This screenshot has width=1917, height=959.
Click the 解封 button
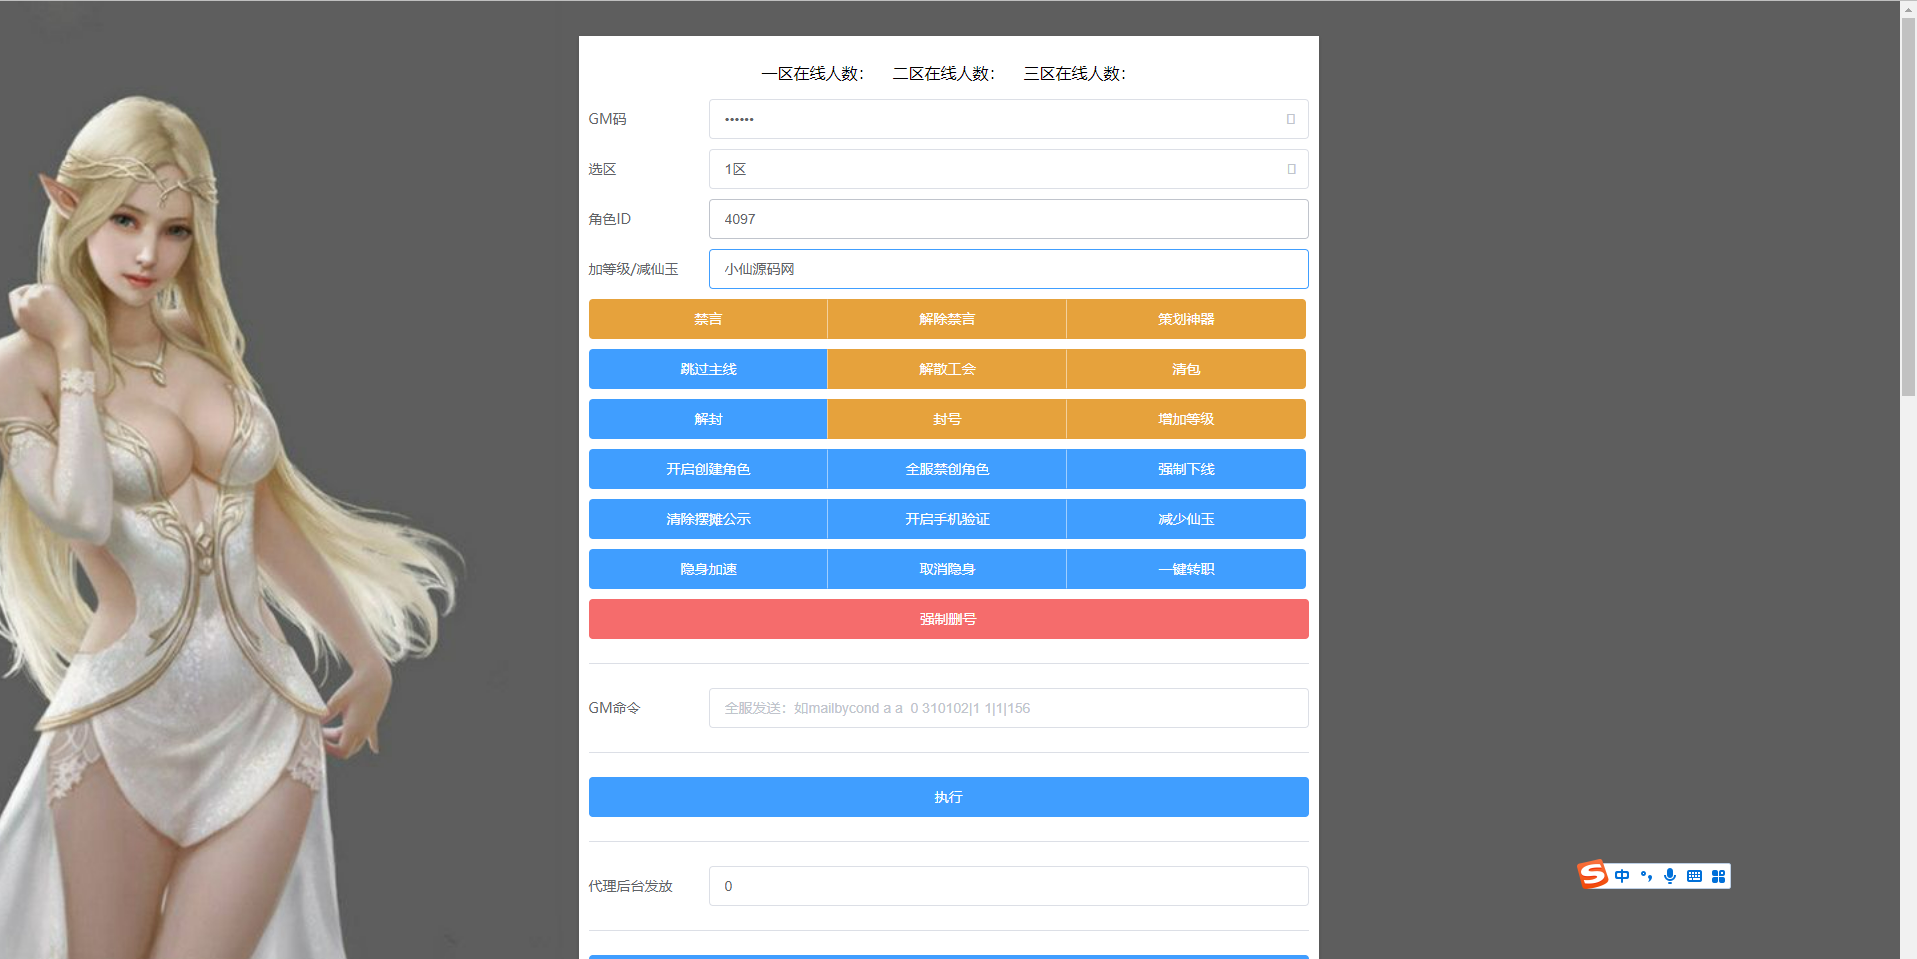pos(708,419)
